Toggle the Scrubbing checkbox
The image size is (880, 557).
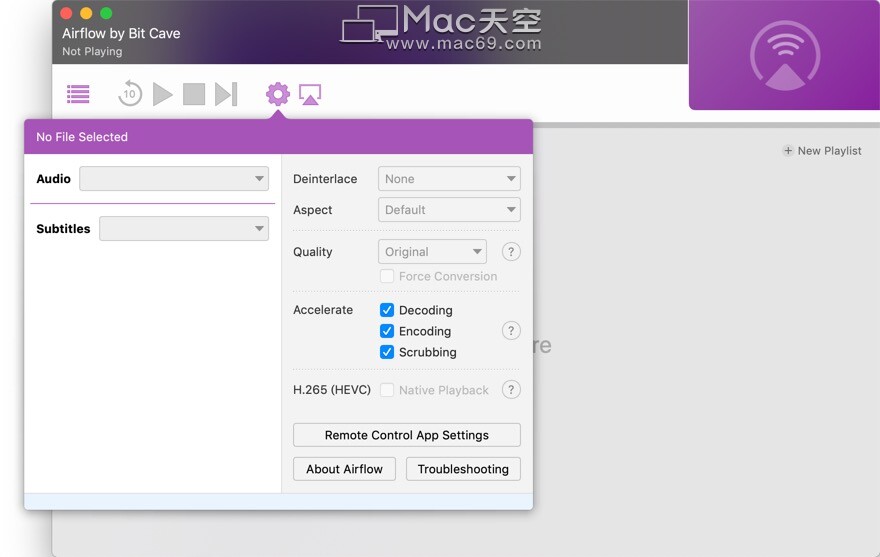(x=387, y=352)
